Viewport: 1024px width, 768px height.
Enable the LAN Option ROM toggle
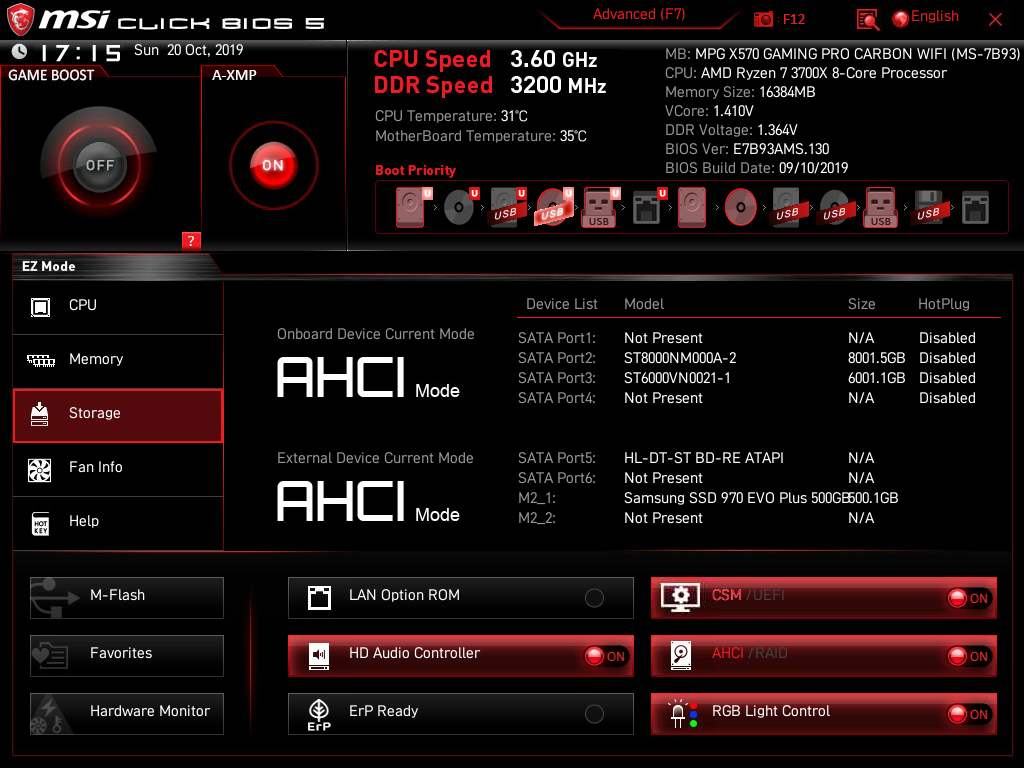pos(594,597)
